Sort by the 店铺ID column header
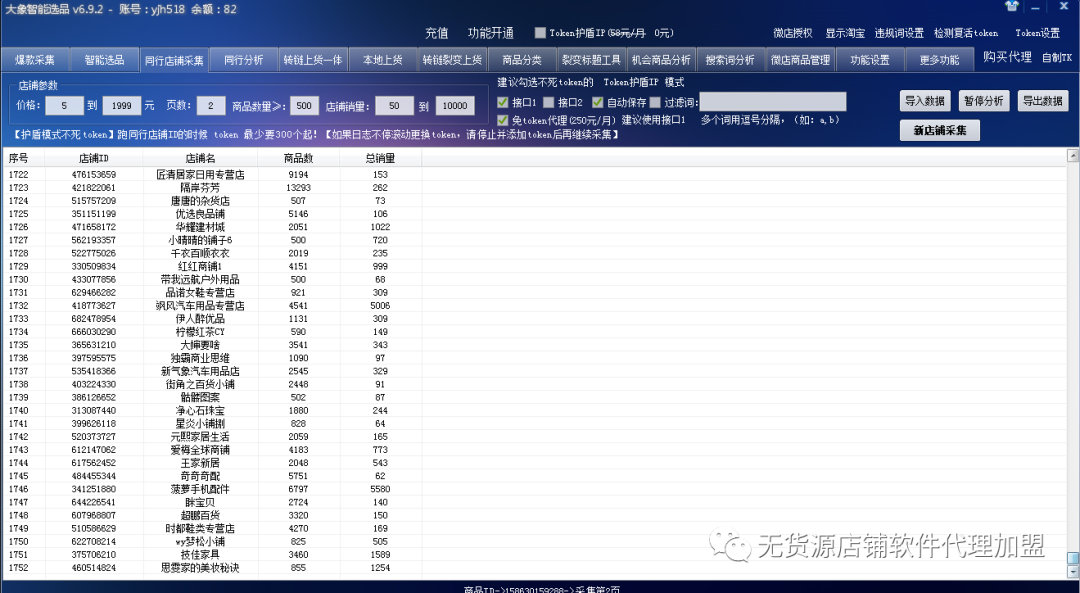This screenshot has height=593, width=1080. [94, 158]
